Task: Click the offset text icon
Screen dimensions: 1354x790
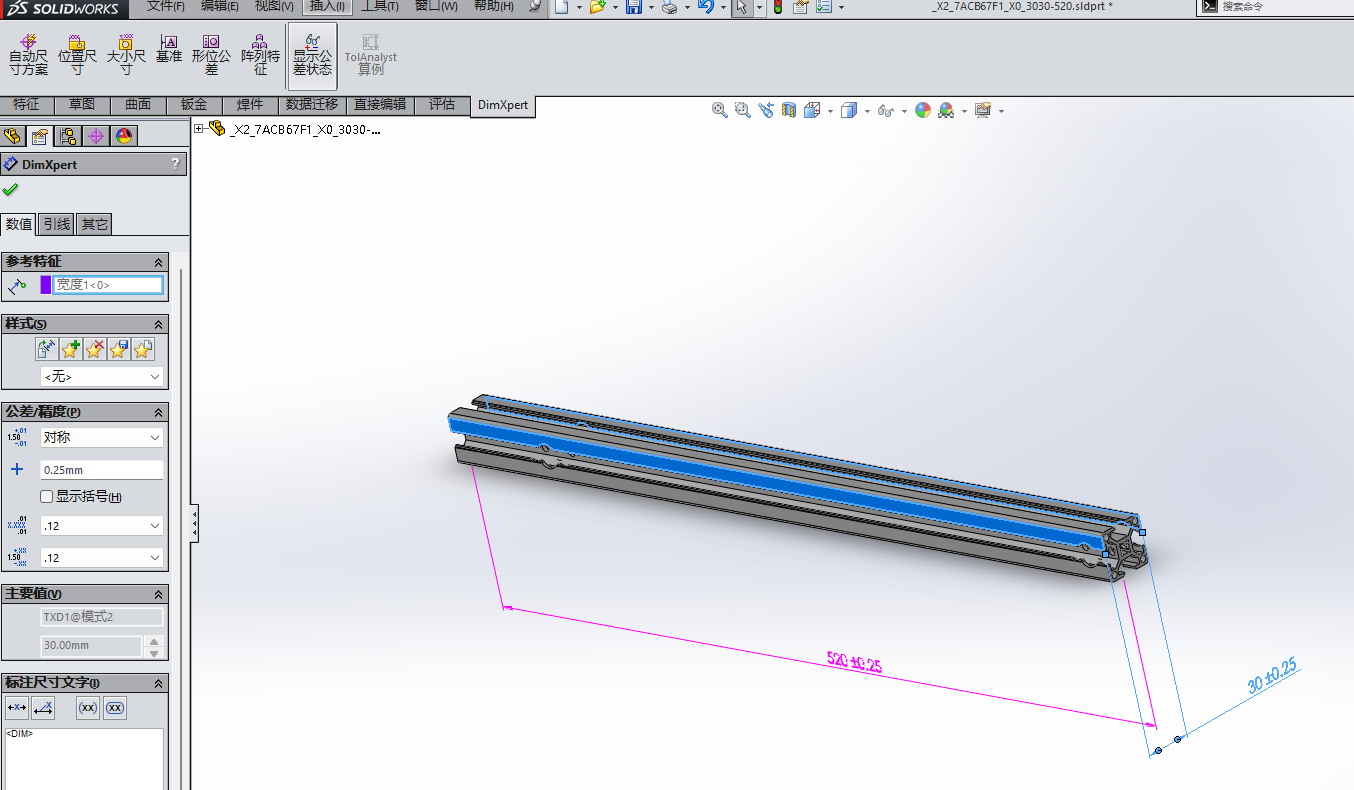Action: point(43,708)
